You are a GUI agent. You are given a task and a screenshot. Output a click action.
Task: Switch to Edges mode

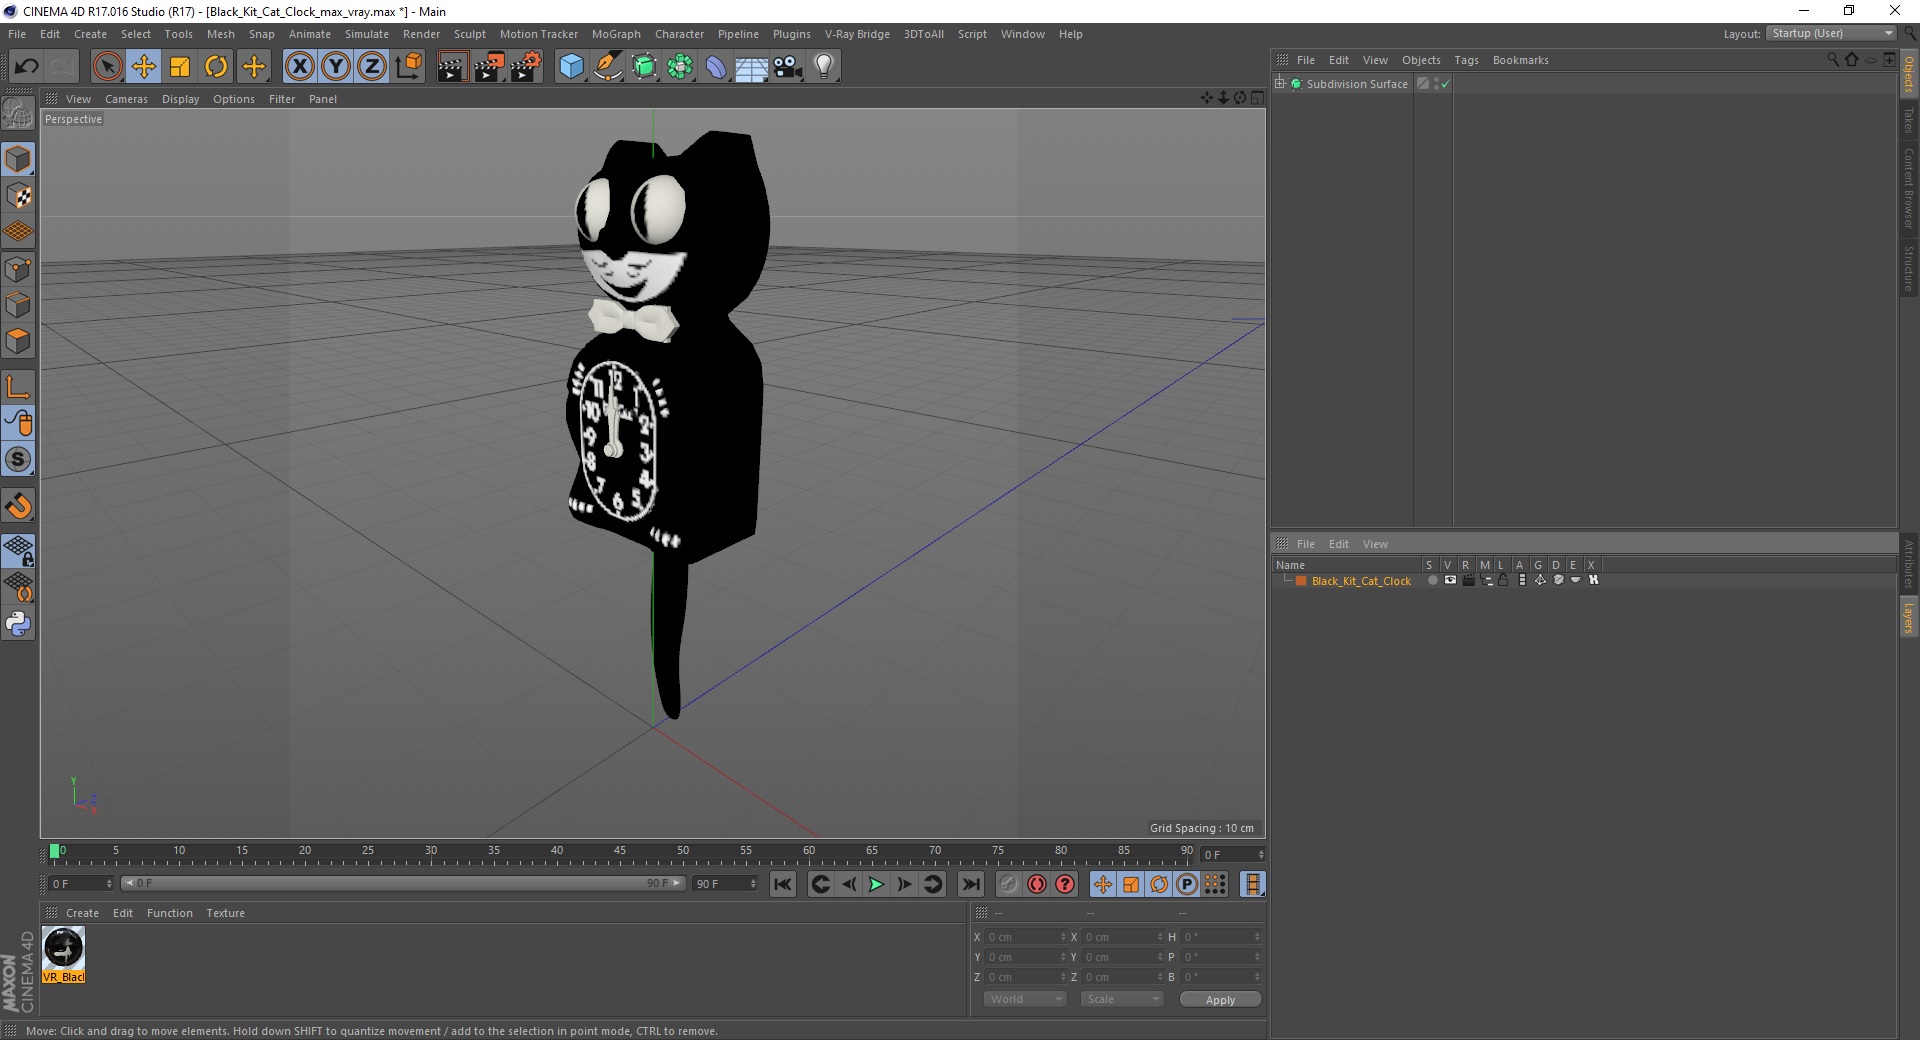point(18,305)
